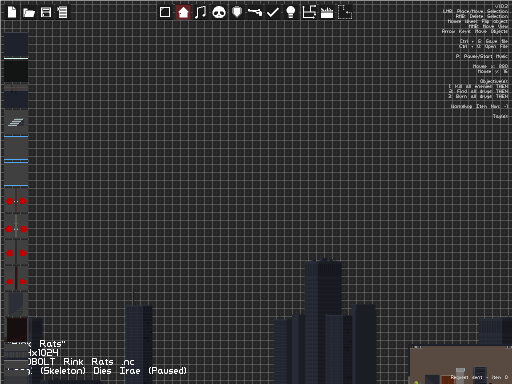Viewport: 512px width, 384px height.
Task: Save the level with the floppy disk icon
Action: 46,12
